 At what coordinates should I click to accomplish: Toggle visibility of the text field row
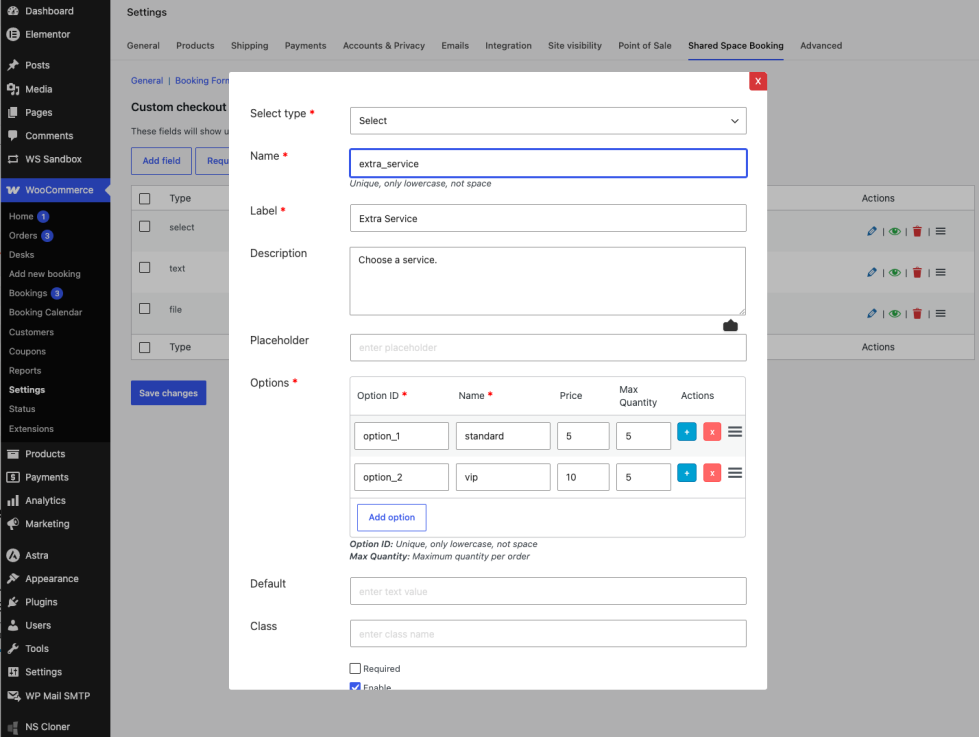895,272
